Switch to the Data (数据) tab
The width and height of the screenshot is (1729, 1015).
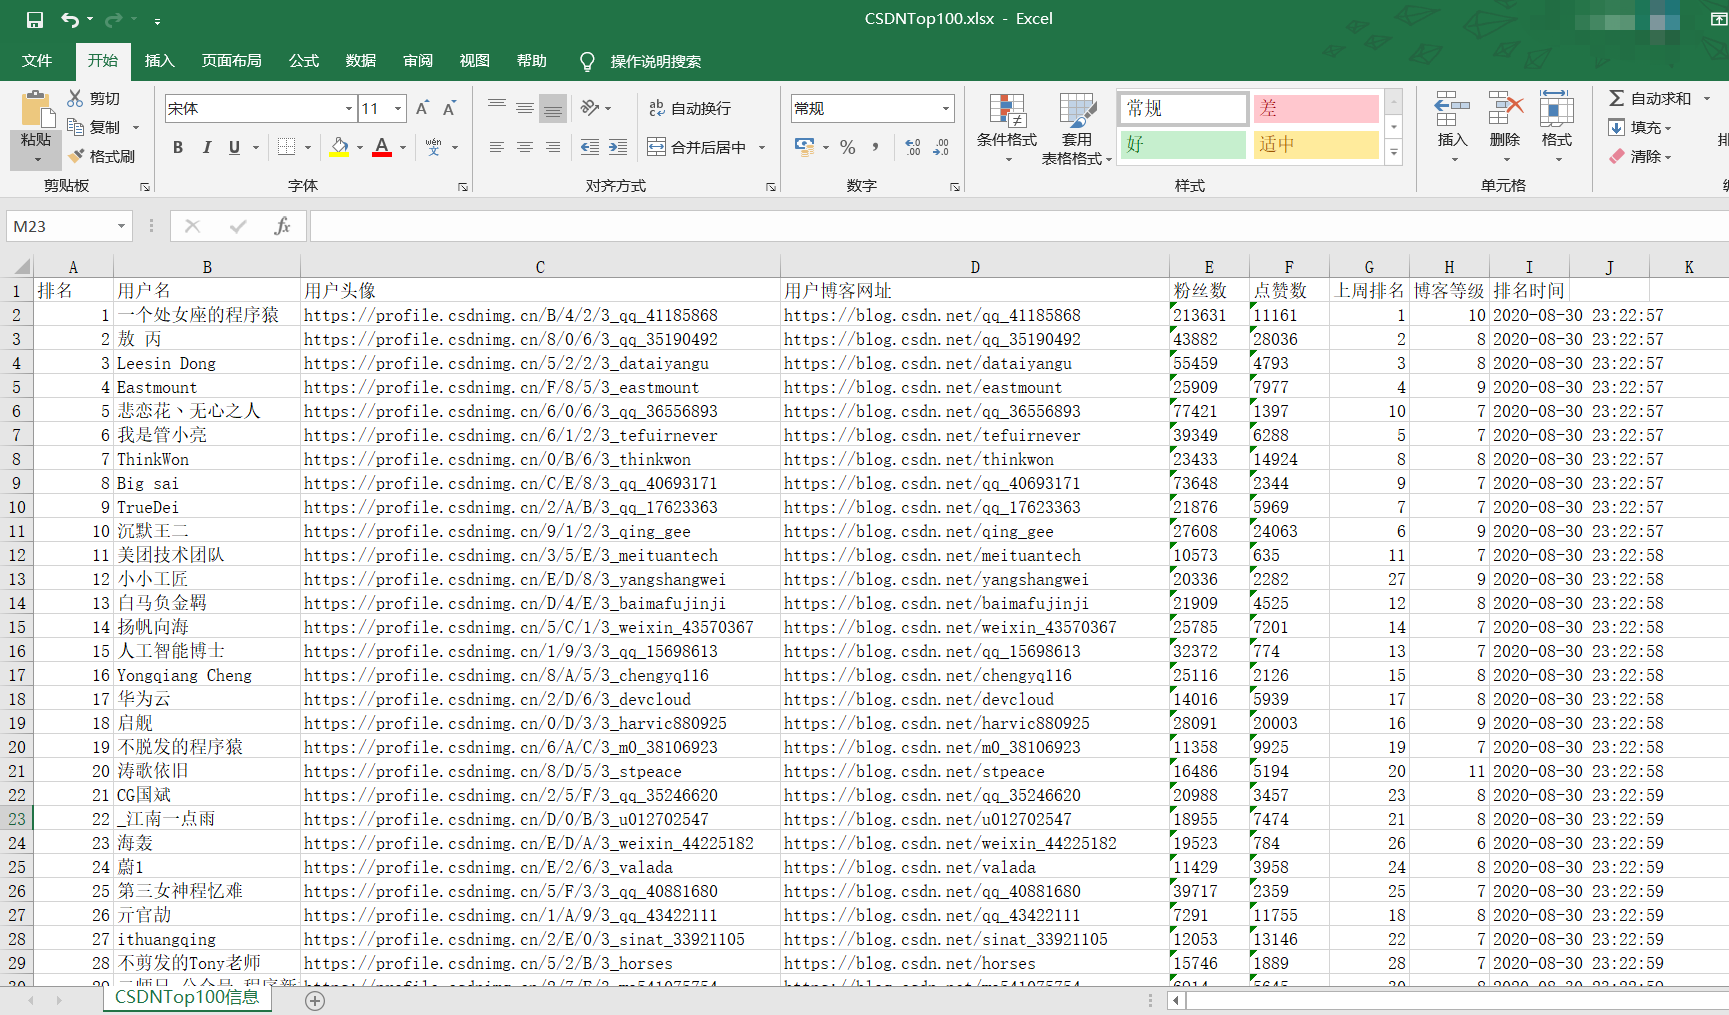360,61
